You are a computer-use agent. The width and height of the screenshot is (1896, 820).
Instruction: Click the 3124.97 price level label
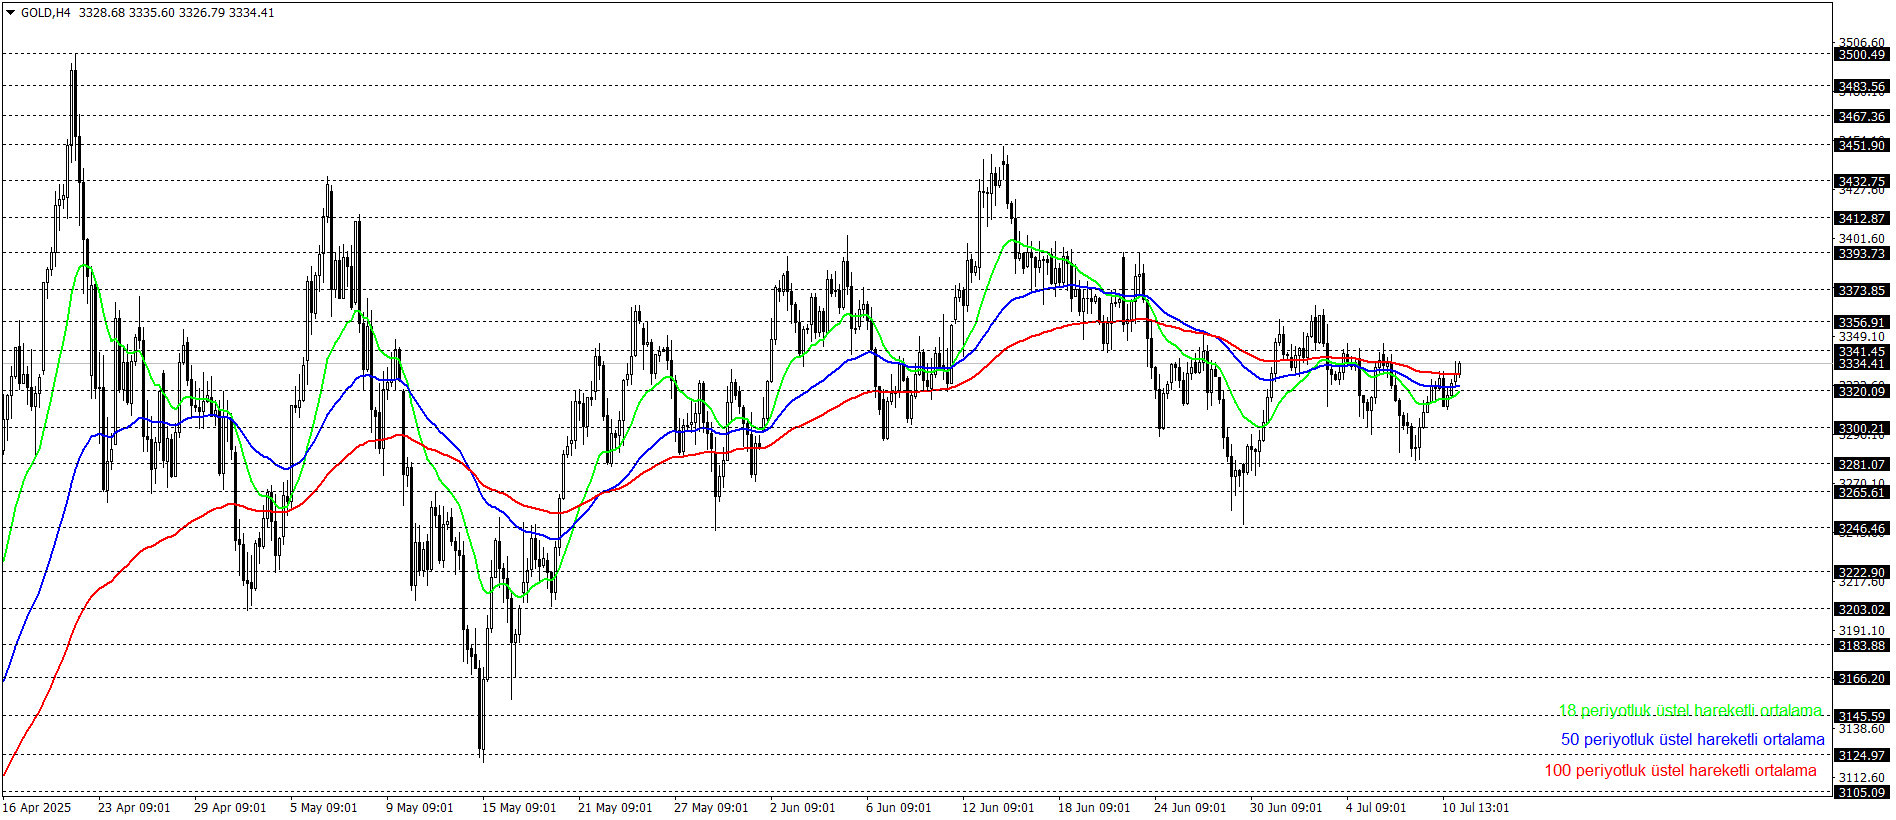click(1862, 756)
